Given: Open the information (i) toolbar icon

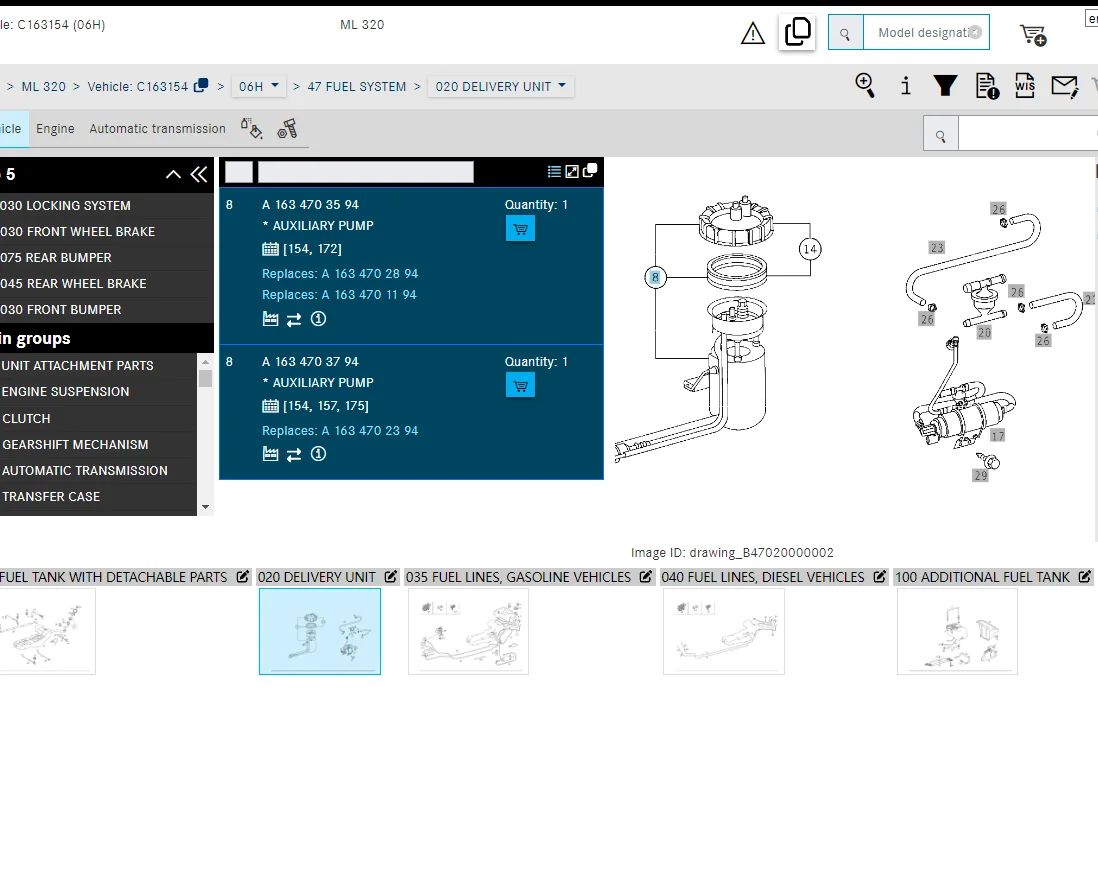Looking at the screenshot, I should [905, 85].
